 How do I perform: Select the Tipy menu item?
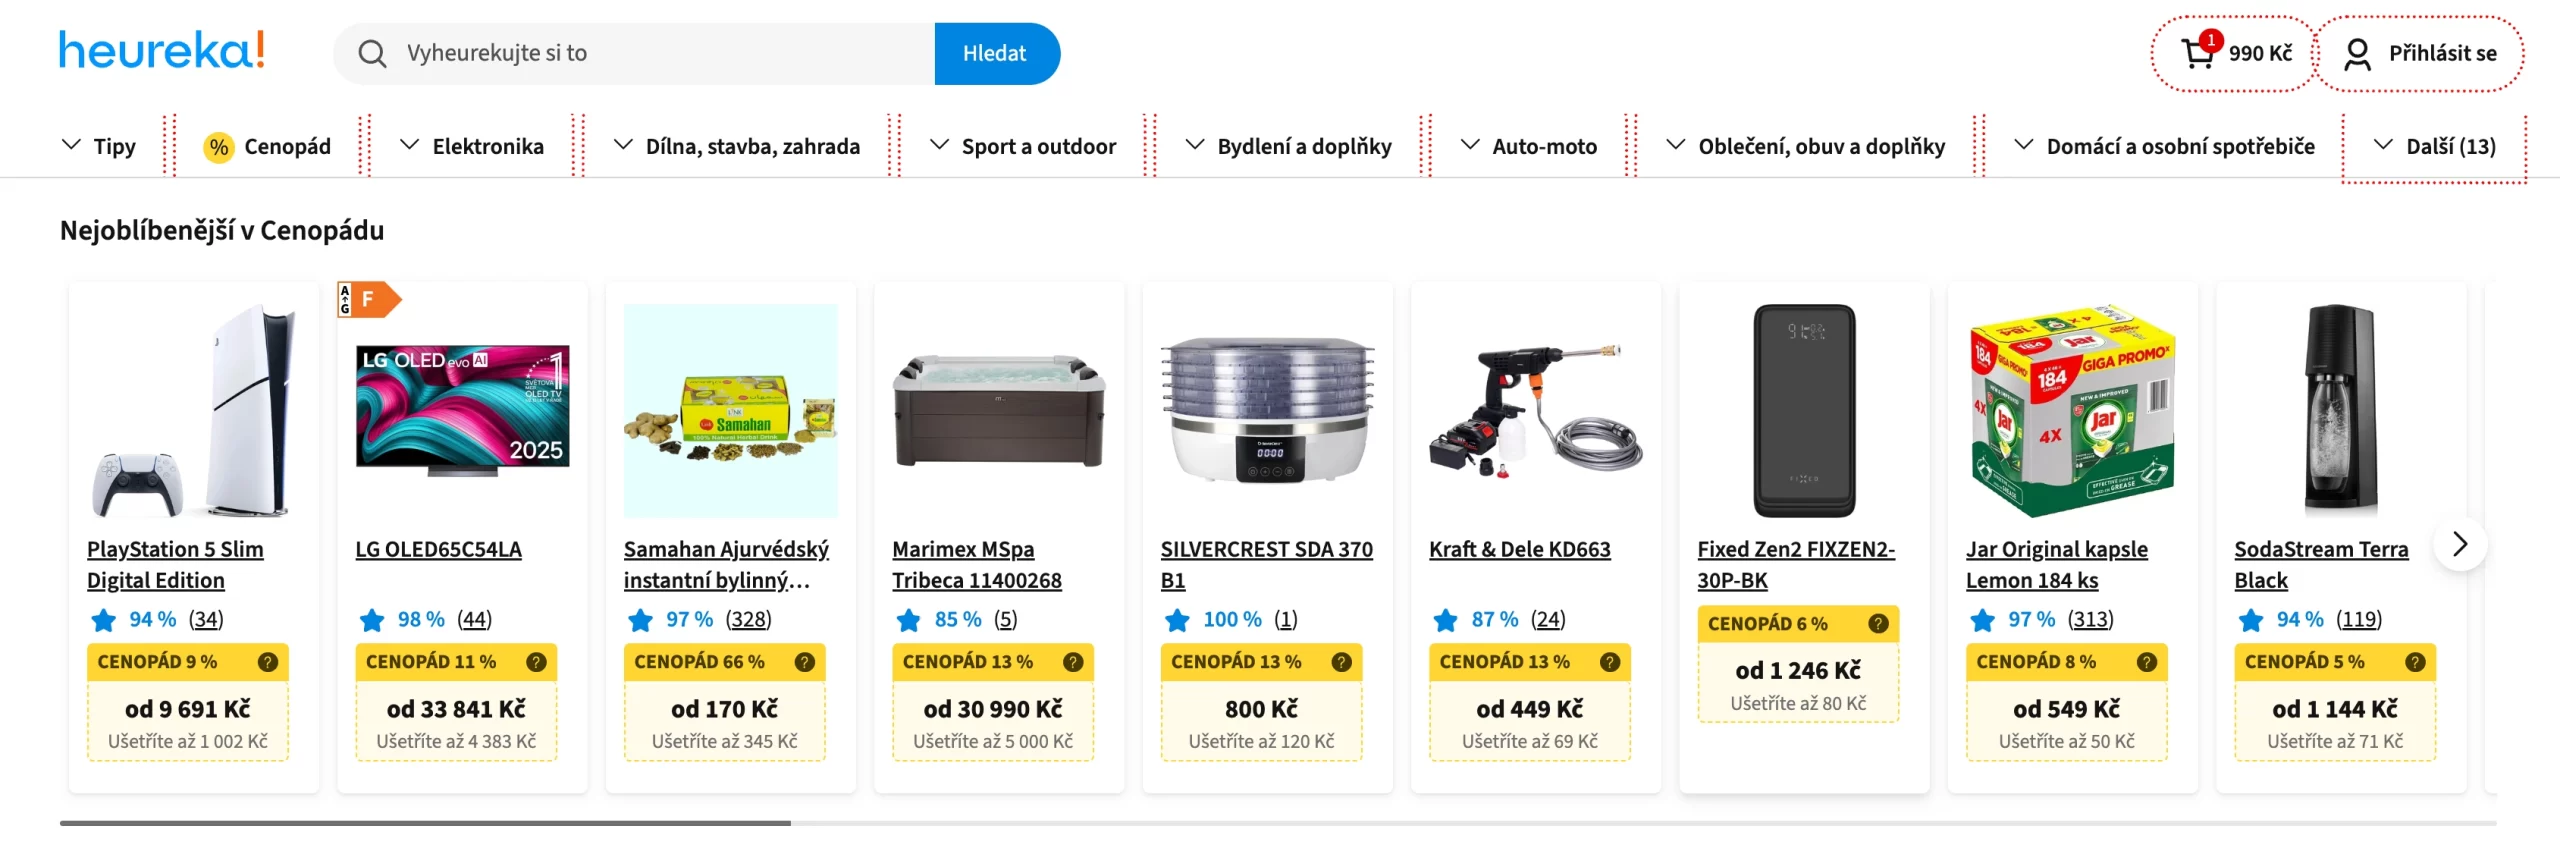point(114,146)
